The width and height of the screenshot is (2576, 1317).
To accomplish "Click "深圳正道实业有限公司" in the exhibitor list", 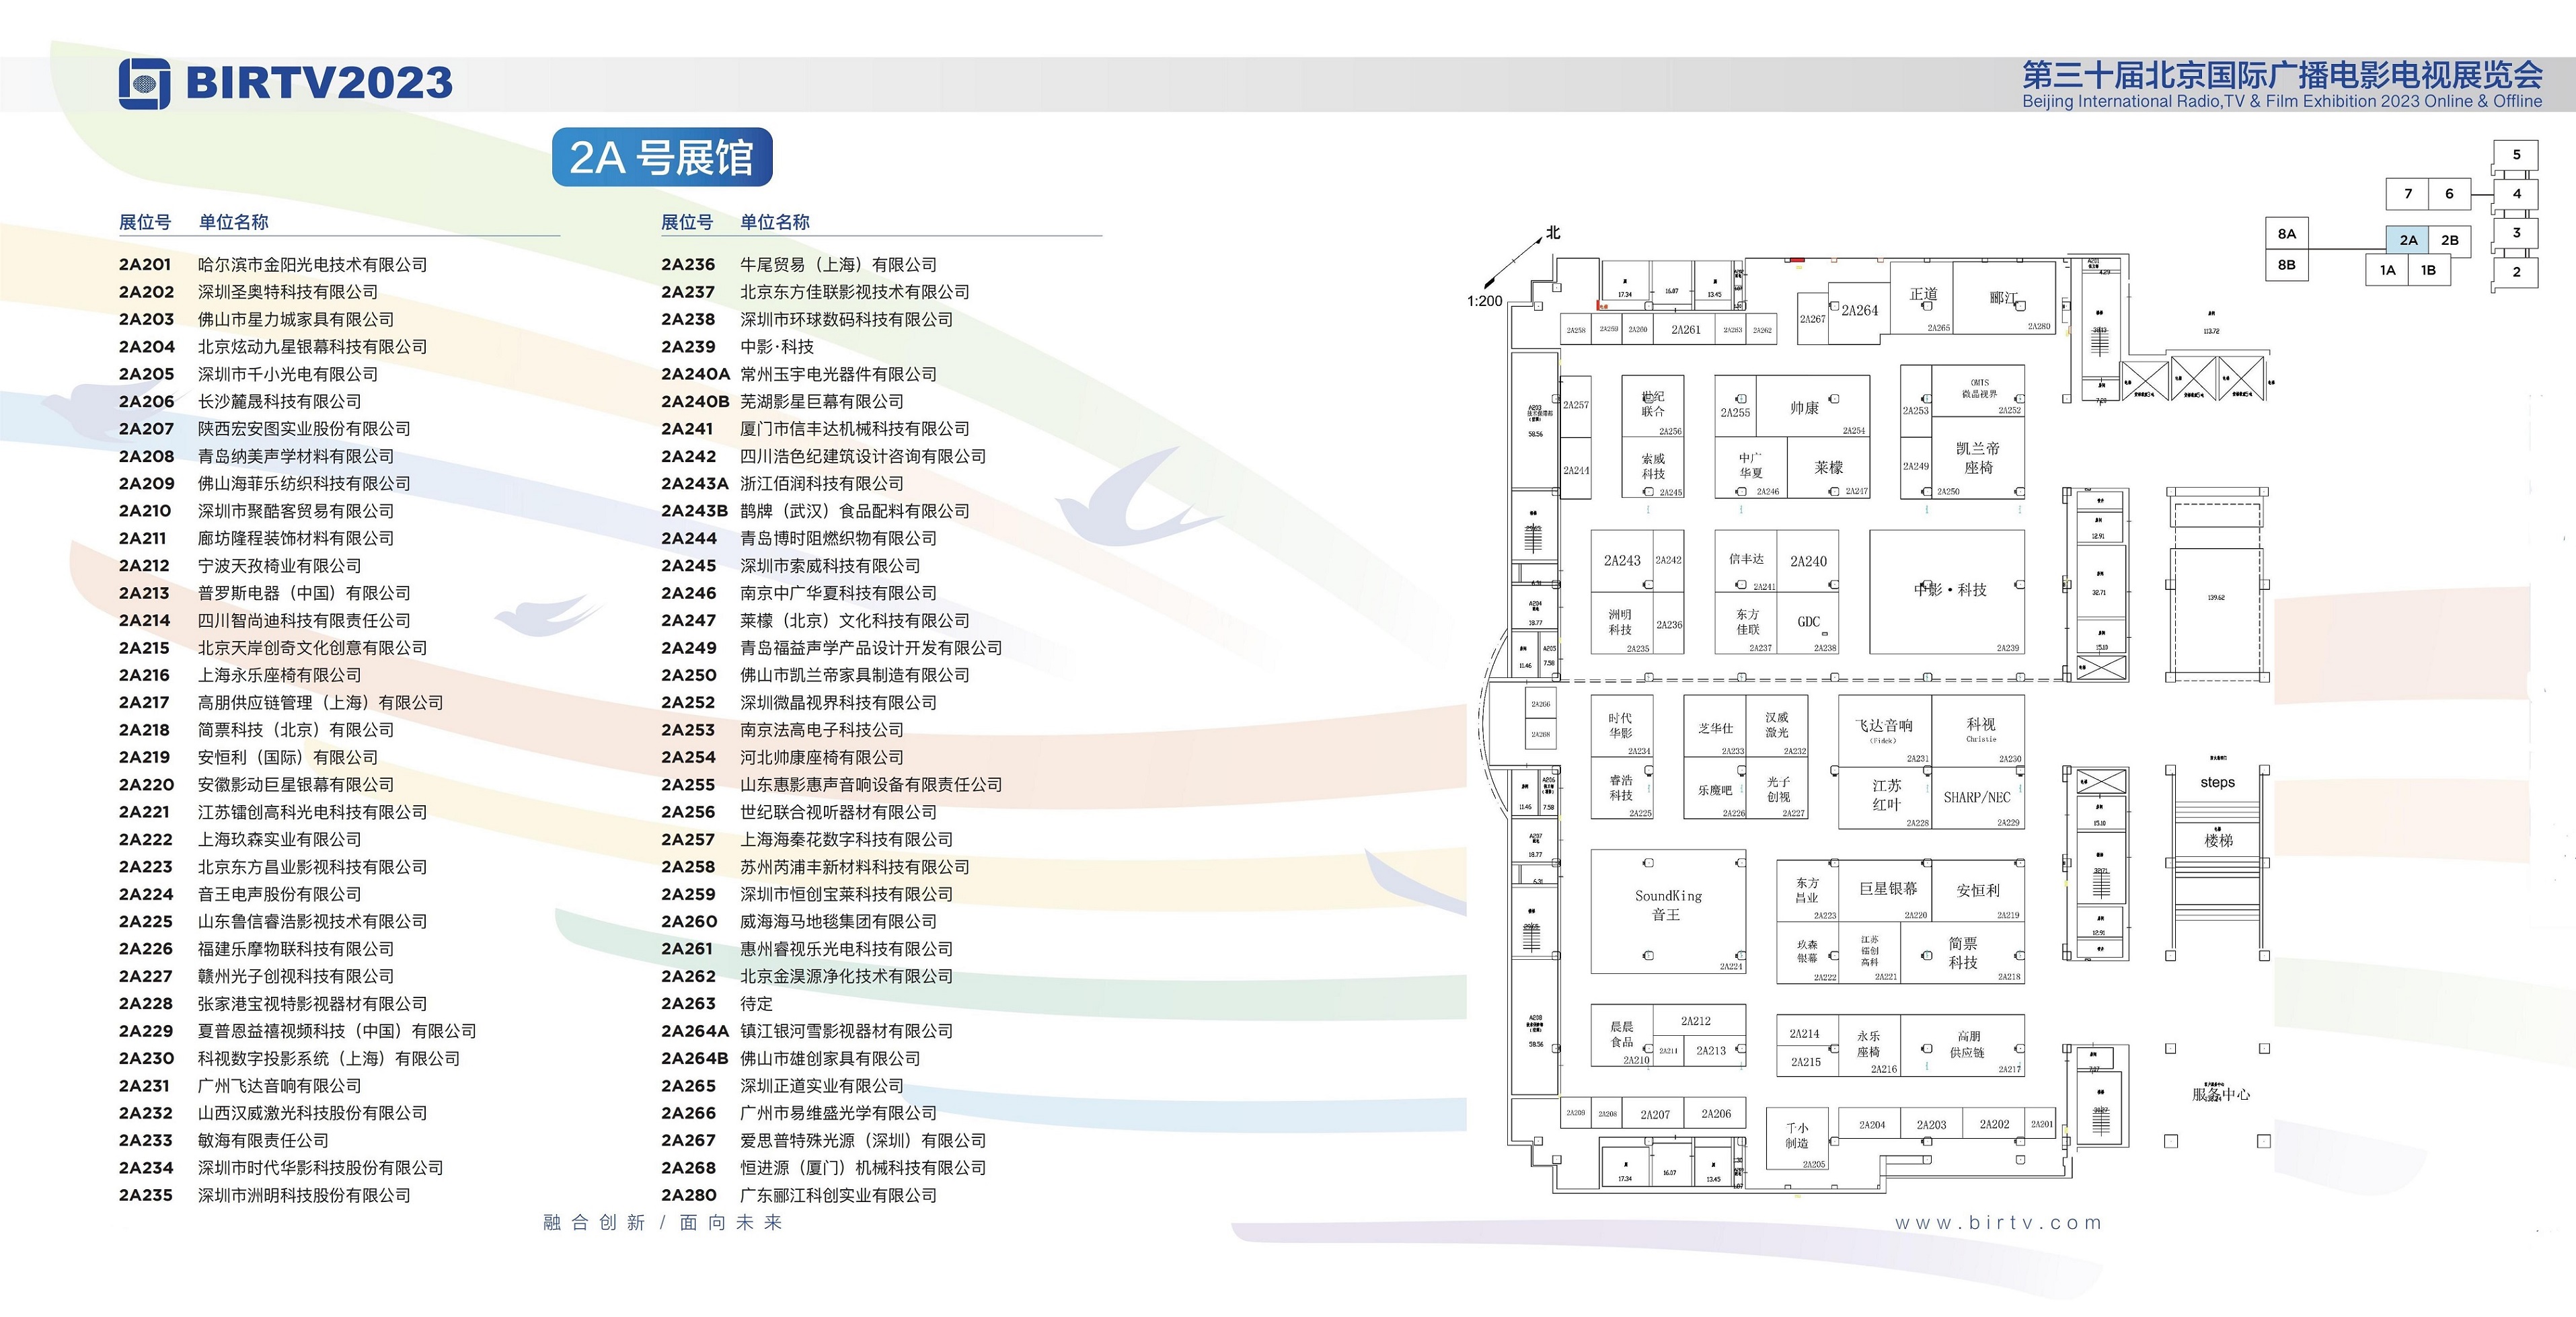I will [x=821, y=1086].
